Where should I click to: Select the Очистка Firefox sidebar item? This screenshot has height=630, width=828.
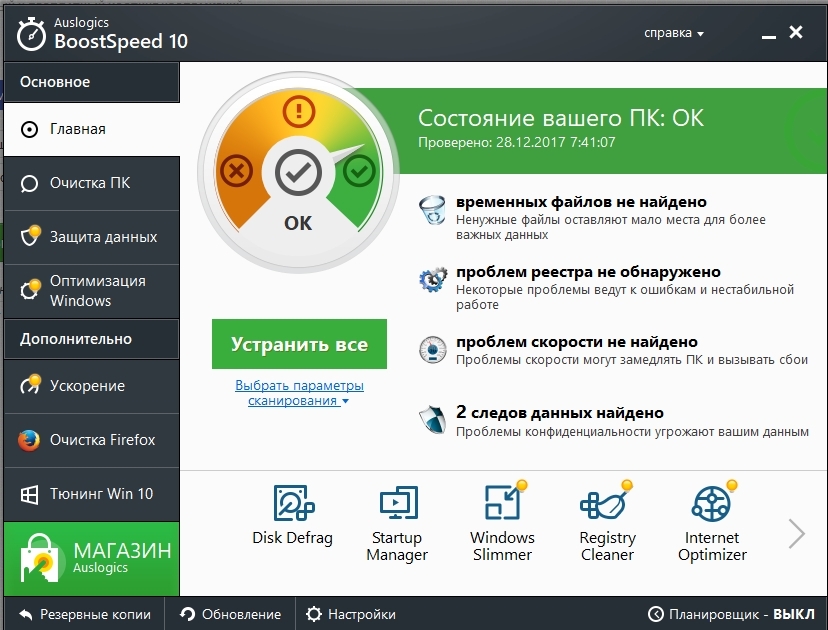click(x=90, y=440)
